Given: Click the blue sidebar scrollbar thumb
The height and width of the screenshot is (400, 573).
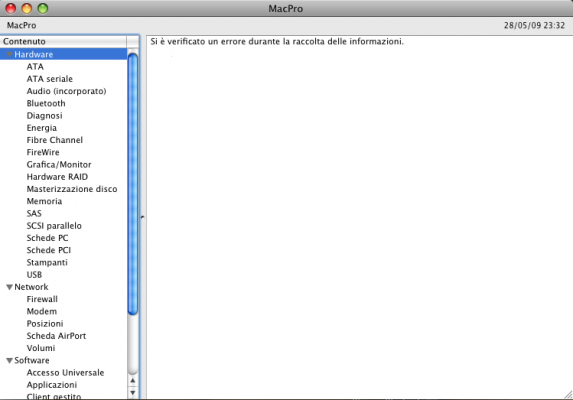Looking at the screenshot, I should click(x=133, y=184).
